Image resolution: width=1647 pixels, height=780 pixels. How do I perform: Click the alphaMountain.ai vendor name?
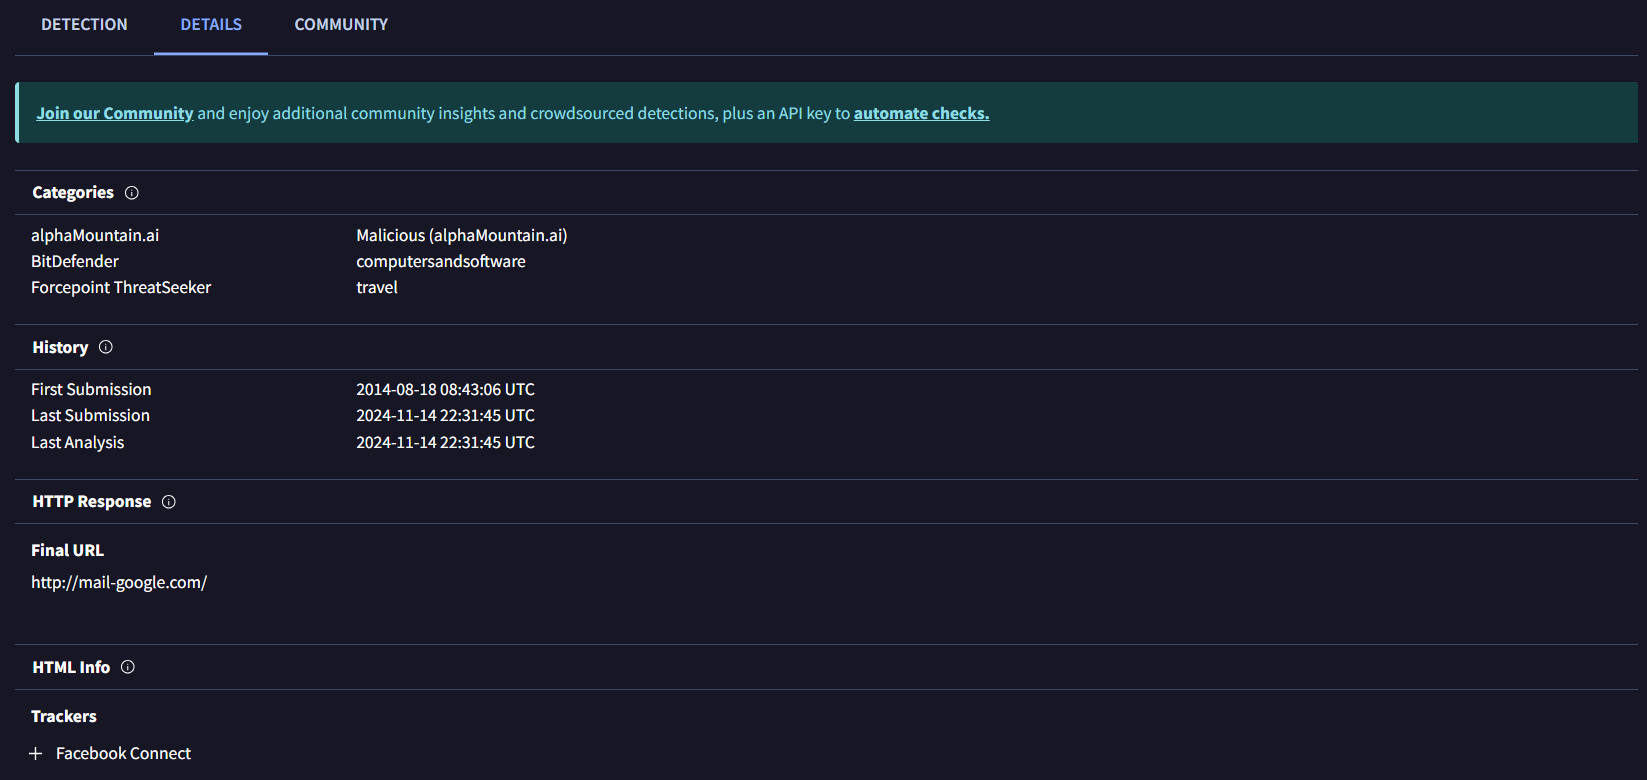[x=95, y=236]
